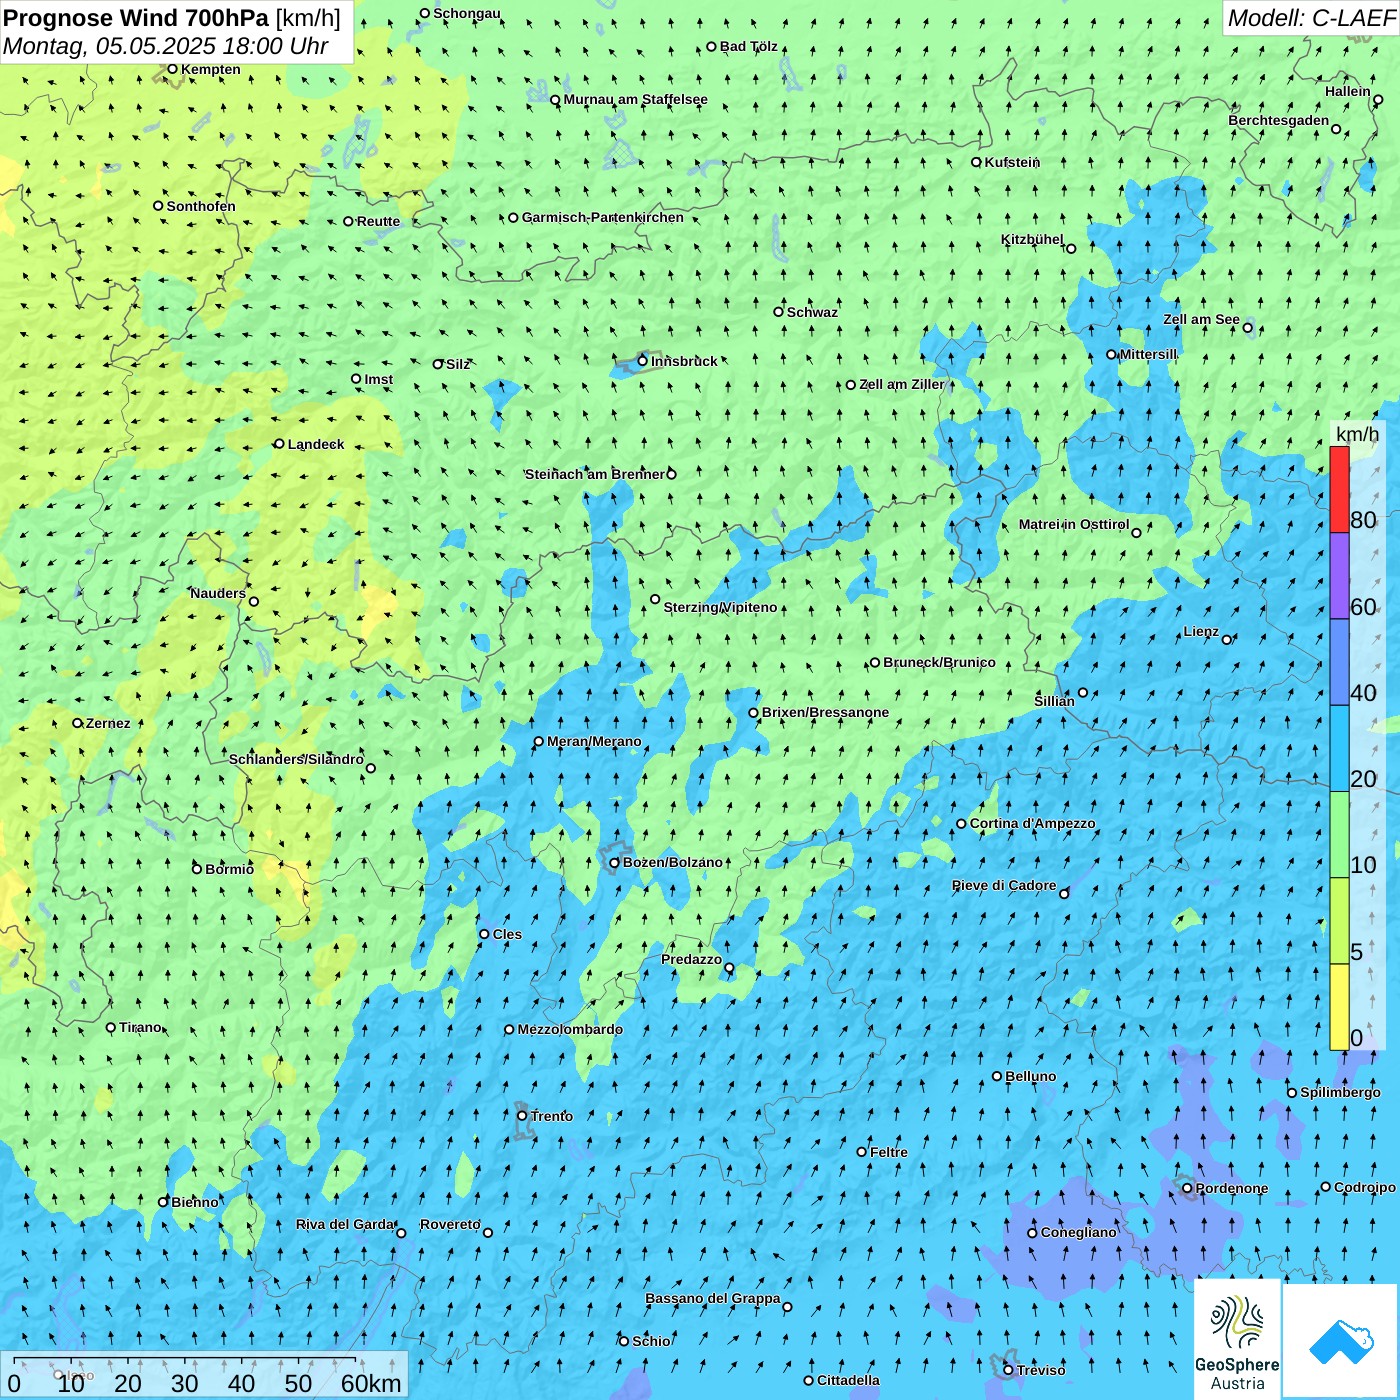This screenshot has height=1400, width=1400.
Task: Click the 'Spilimbergo' label
Action: click(x=1340, y=1092)
